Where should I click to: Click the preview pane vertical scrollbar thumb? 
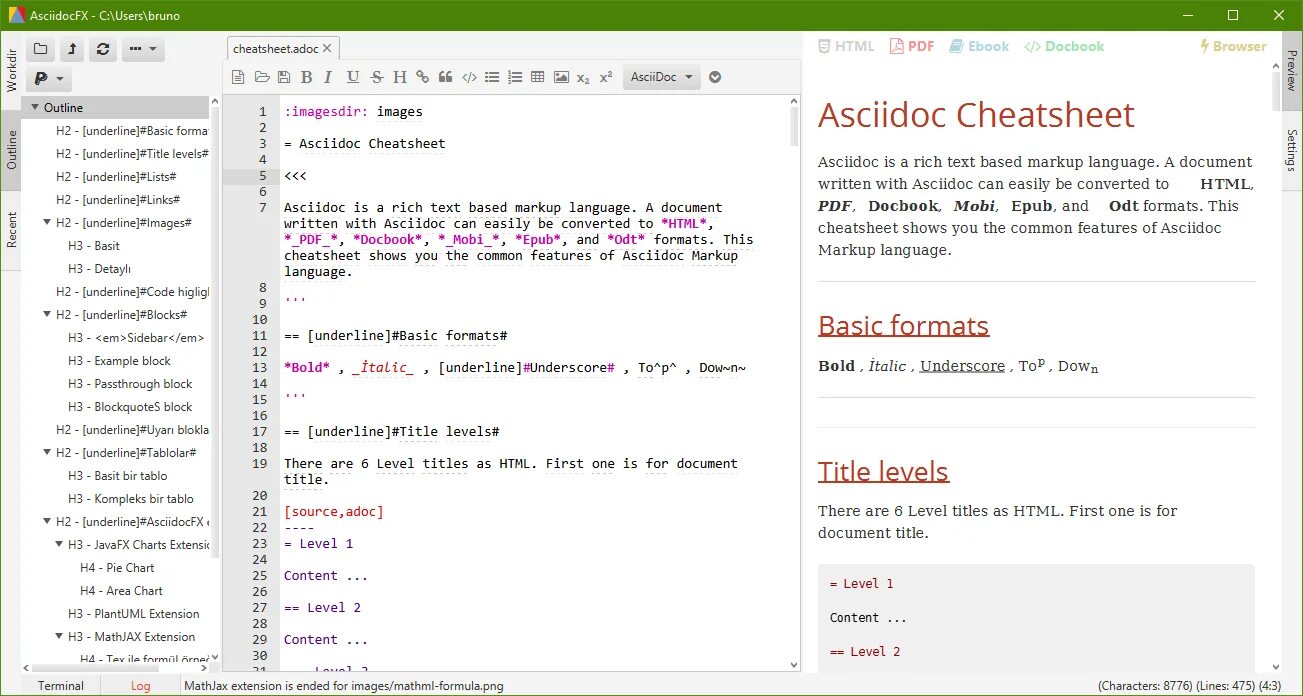pos(1277,91)
